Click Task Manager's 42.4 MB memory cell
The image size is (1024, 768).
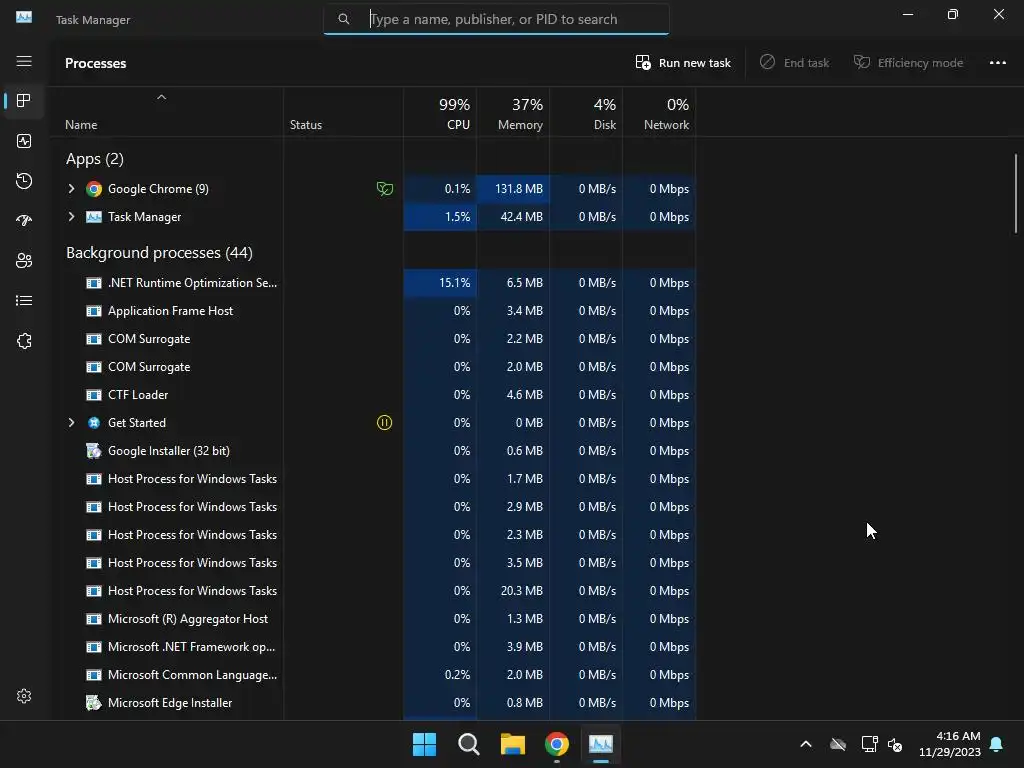point(513,217)
